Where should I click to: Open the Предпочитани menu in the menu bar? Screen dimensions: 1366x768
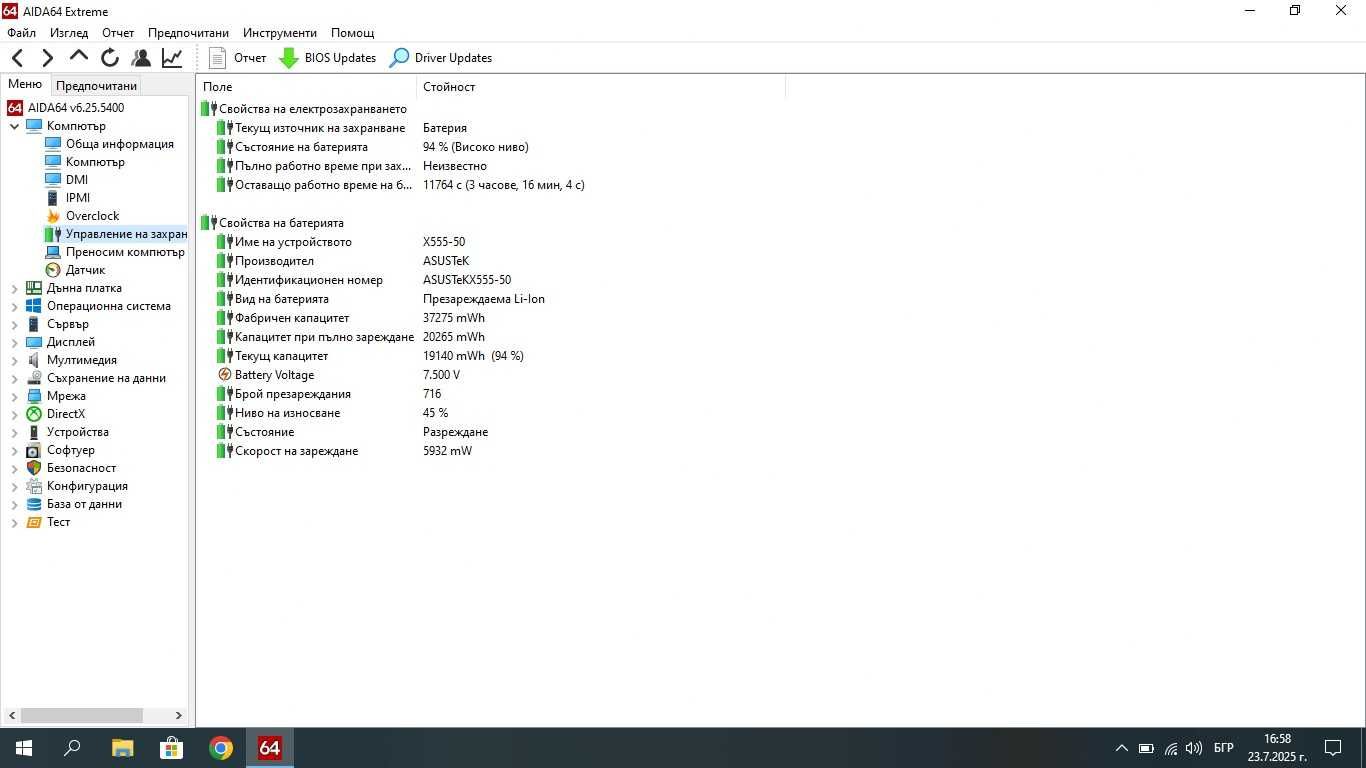point(188,33)
